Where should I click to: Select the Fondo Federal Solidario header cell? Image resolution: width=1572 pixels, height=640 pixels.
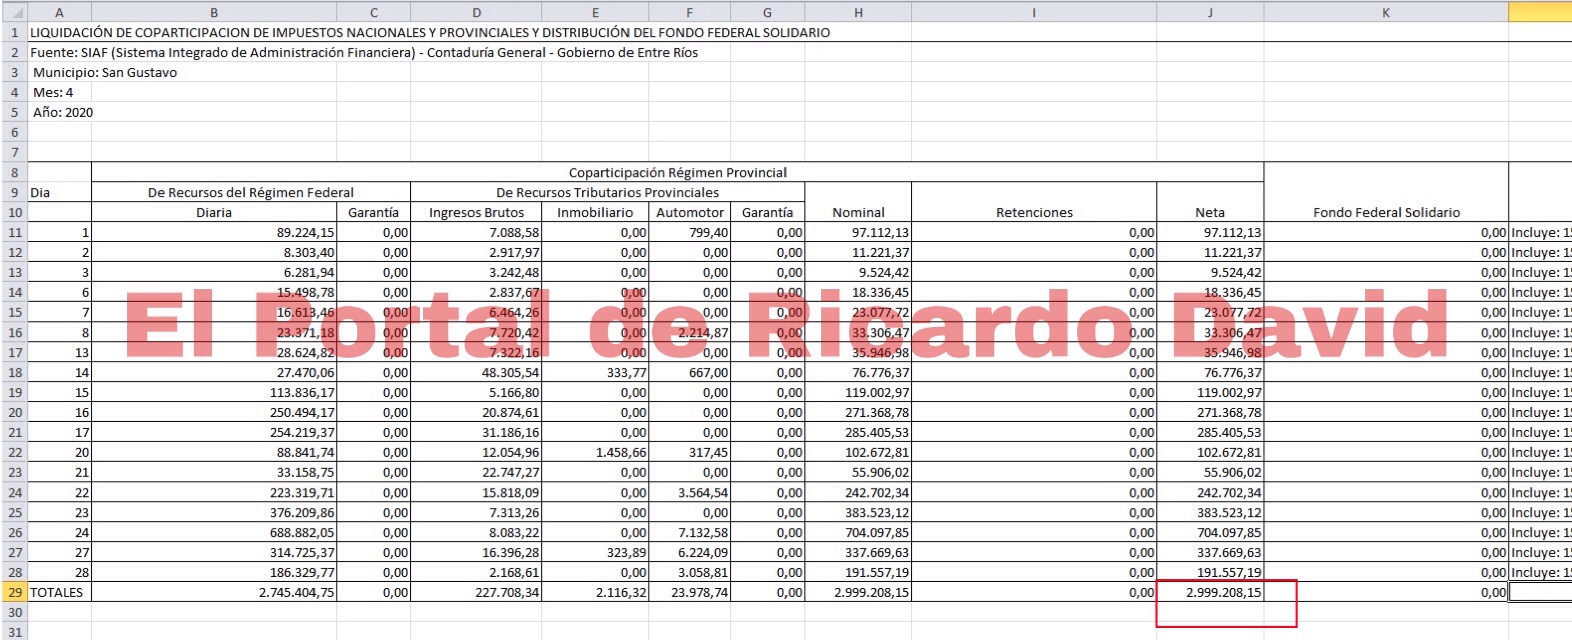pyautogui.click(x=1385, y=212)
